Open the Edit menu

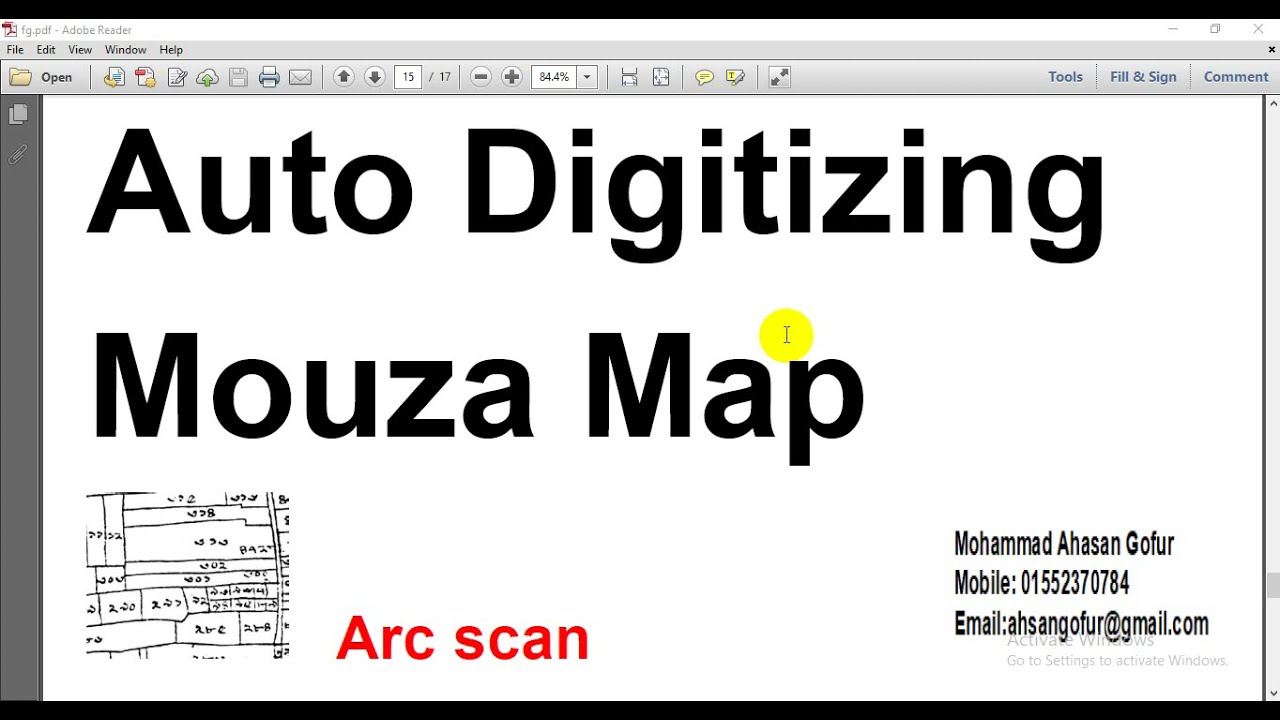46,50
